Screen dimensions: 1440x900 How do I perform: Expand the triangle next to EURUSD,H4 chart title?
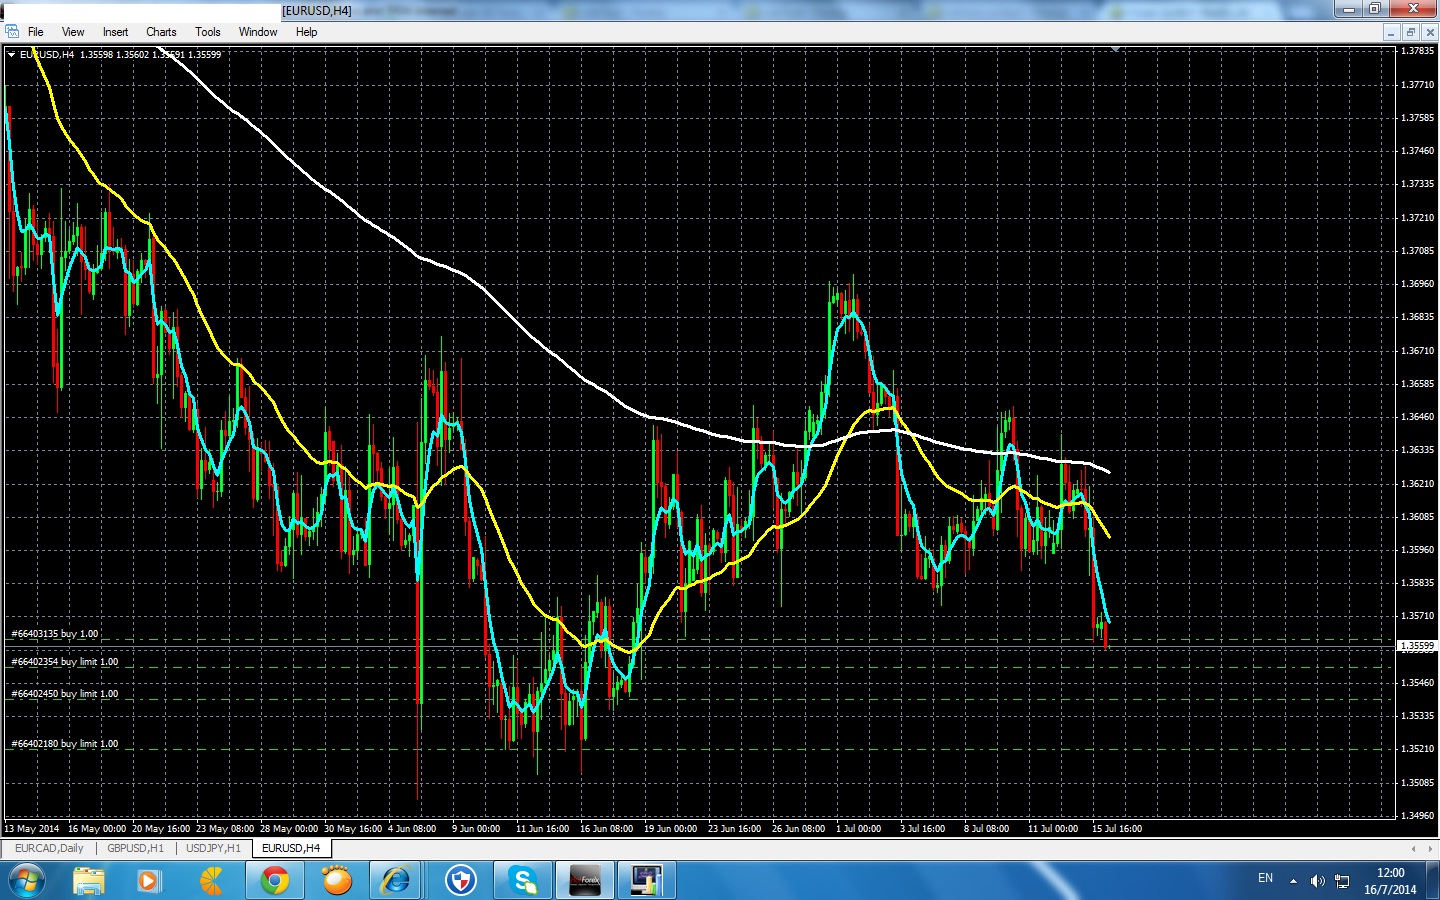(x=11, y=55)
